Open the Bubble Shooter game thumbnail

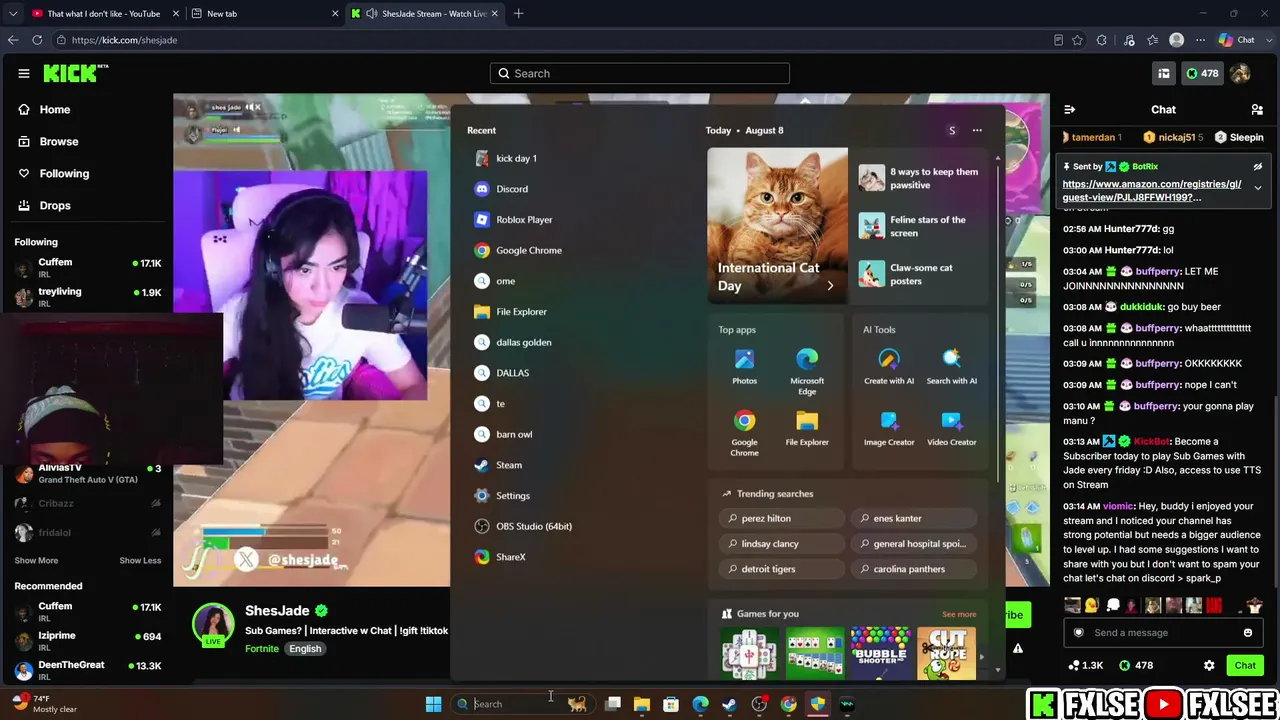point(881,653)
